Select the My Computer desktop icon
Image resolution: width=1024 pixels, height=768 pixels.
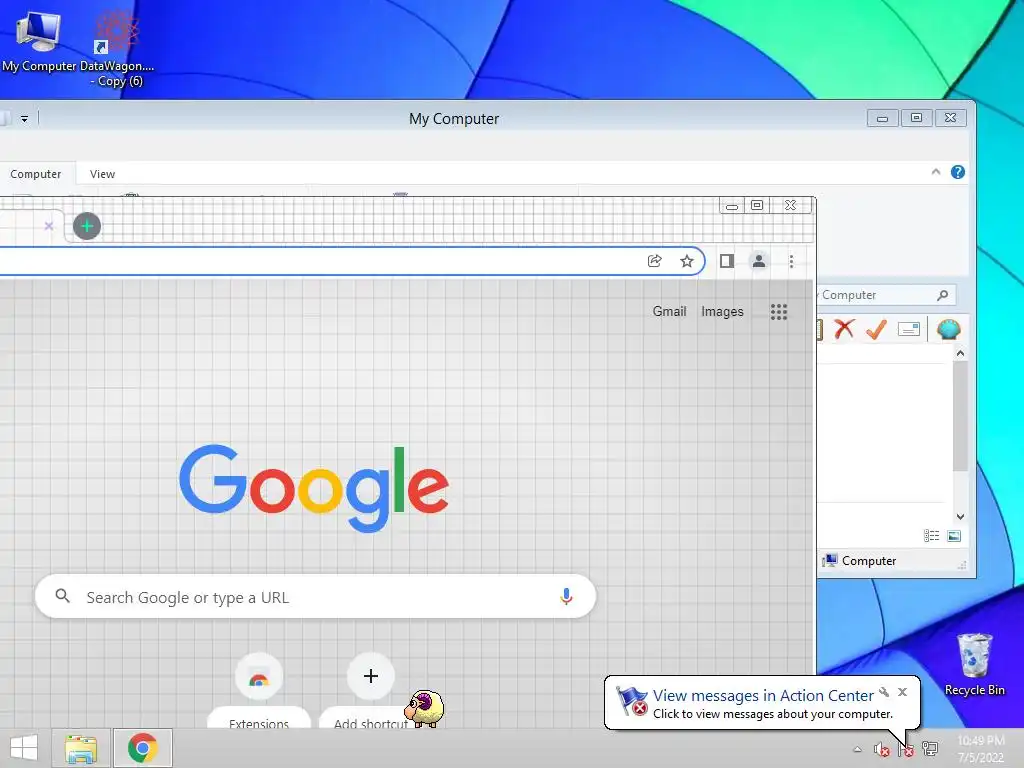39,41
